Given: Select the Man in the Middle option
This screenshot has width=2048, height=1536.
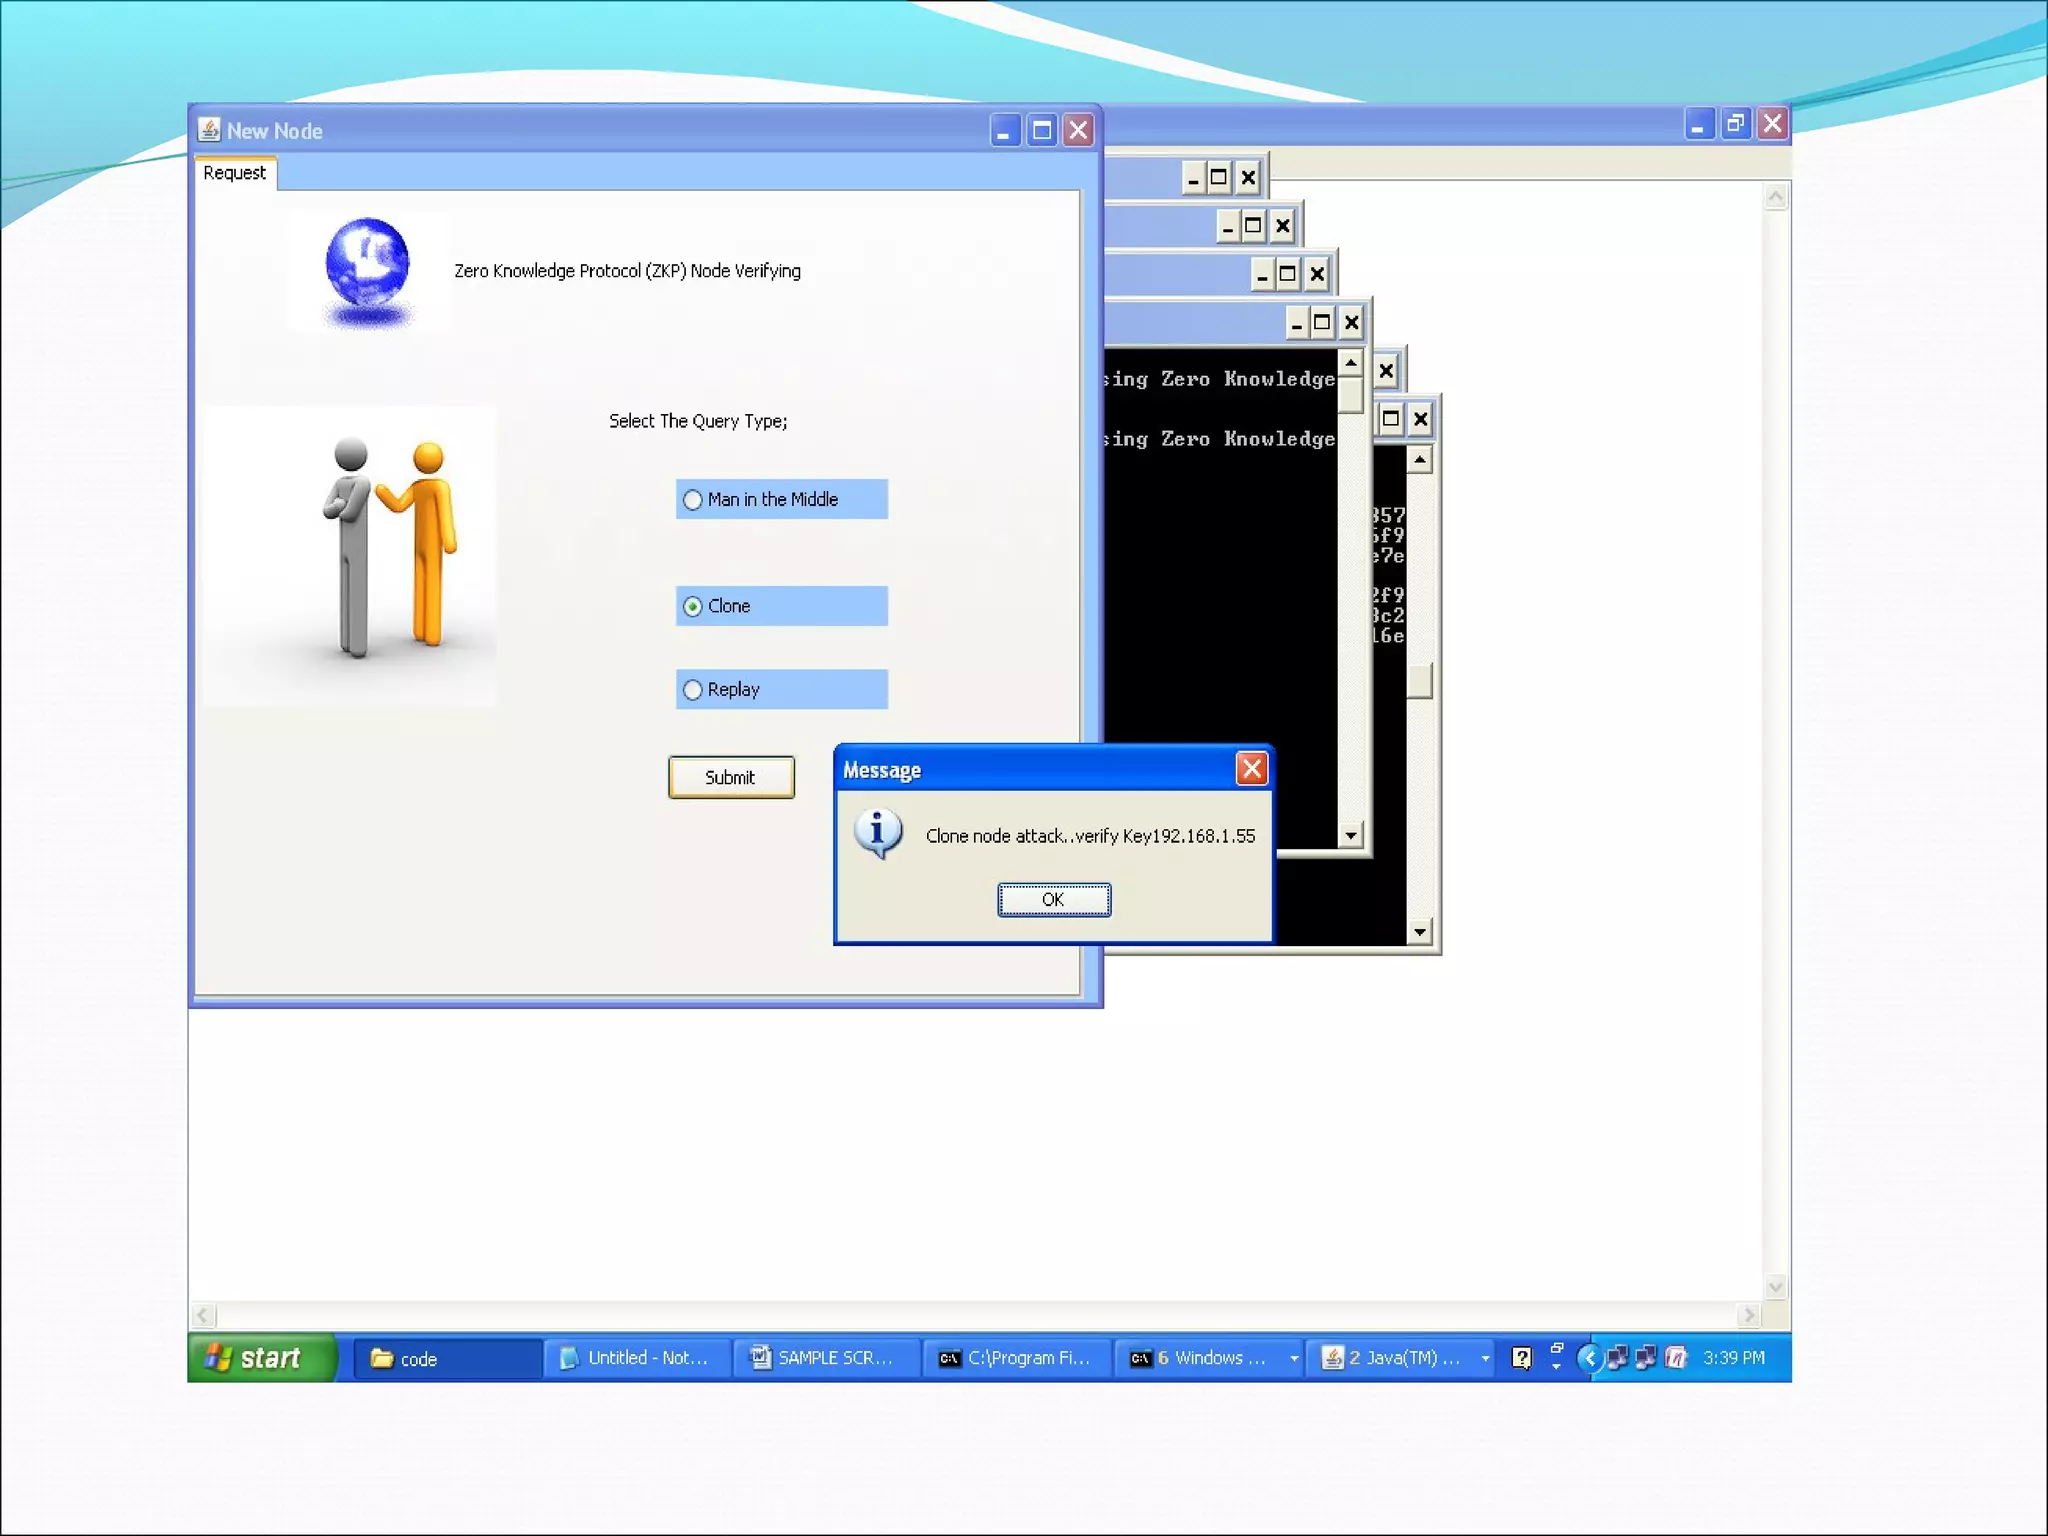Looking at the screenshot, I should click(692, 499).
